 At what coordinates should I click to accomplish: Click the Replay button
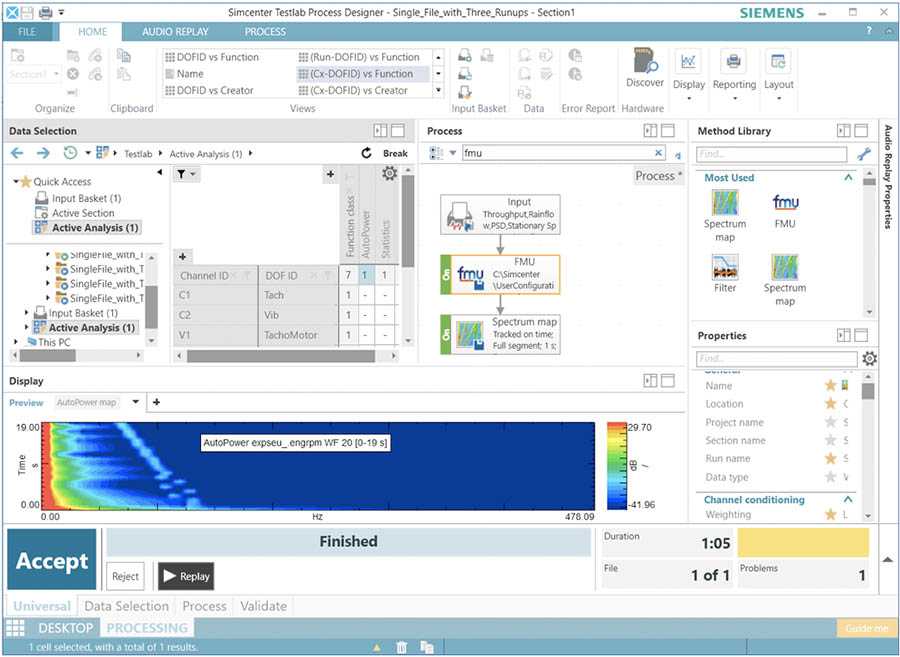click(x=186, y=576)
